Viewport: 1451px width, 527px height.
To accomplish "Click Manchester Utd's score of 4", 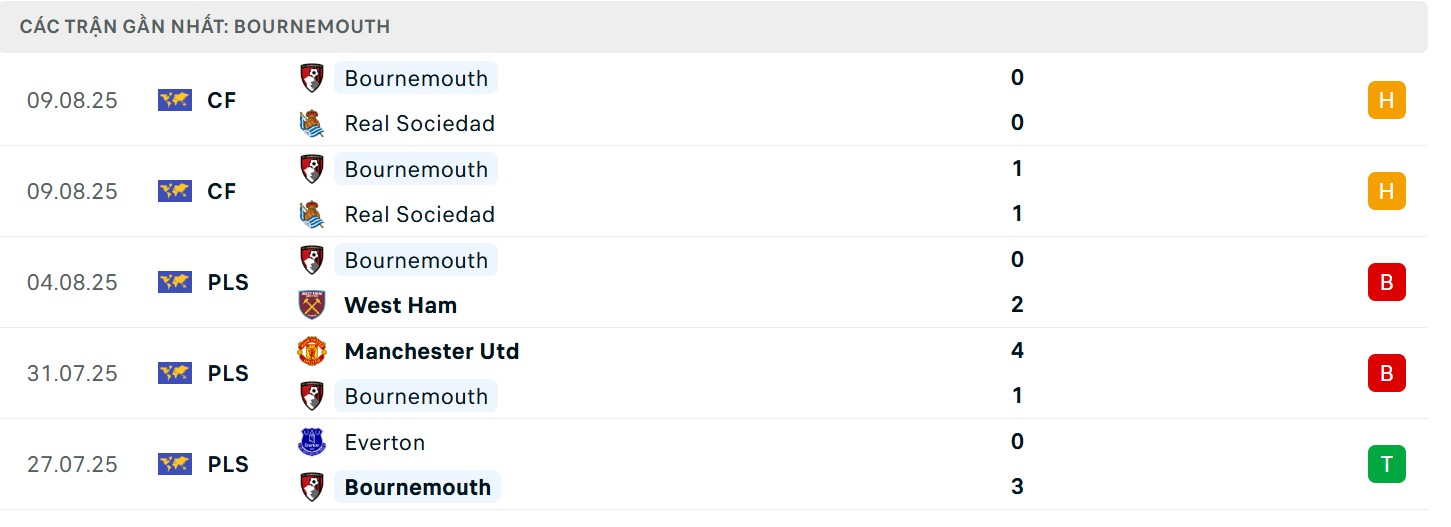I will [x=1017, y=351].
